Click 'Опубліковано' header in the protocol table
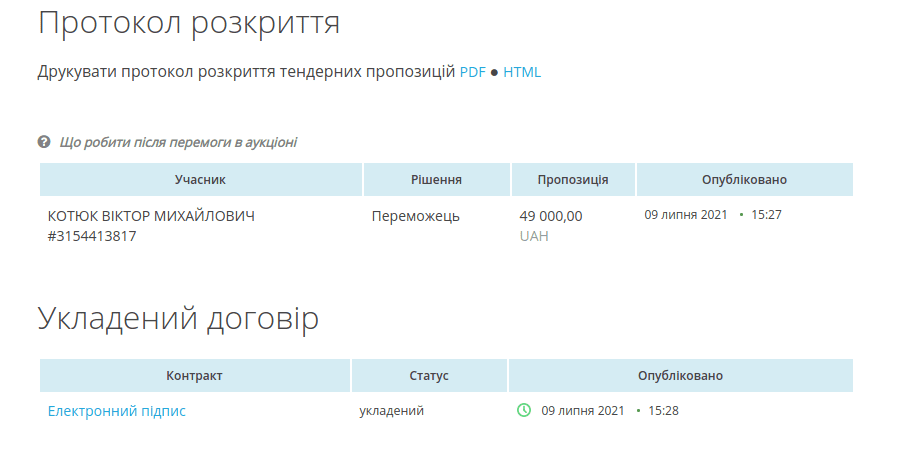903x473 pixels. pos(744,180)
